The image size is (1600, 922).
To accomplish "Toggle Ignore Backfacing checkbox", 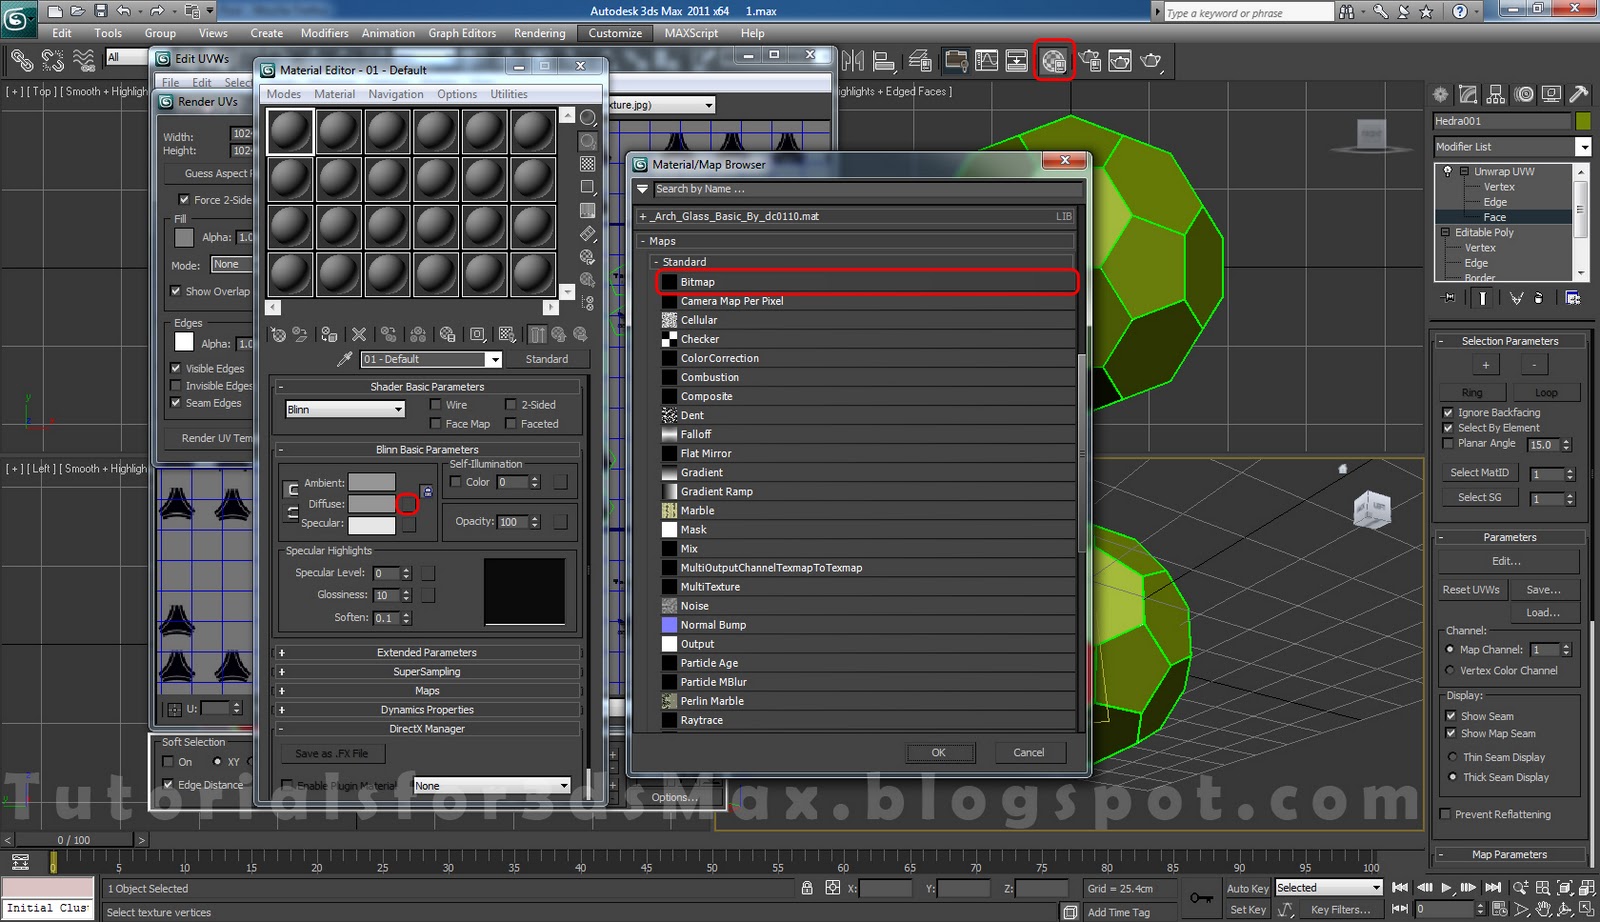I will [x=1447, y=413].
